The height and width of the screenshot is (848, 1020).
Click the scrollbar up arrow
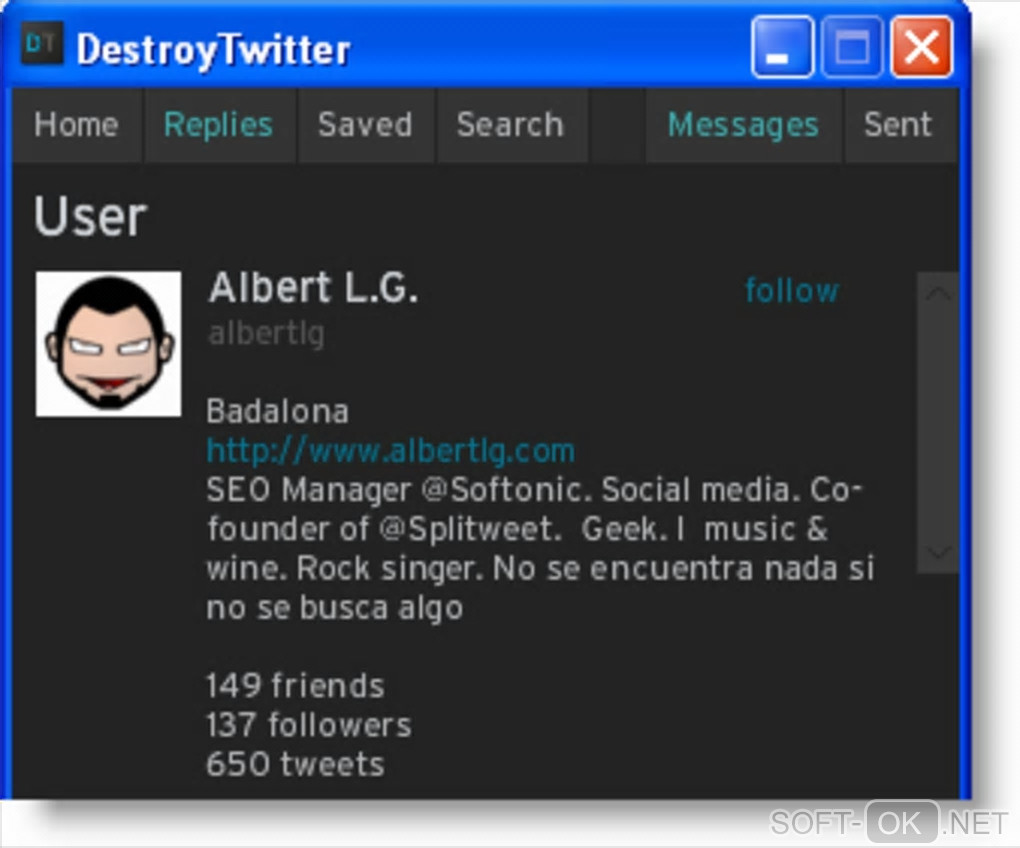point(937,293)
